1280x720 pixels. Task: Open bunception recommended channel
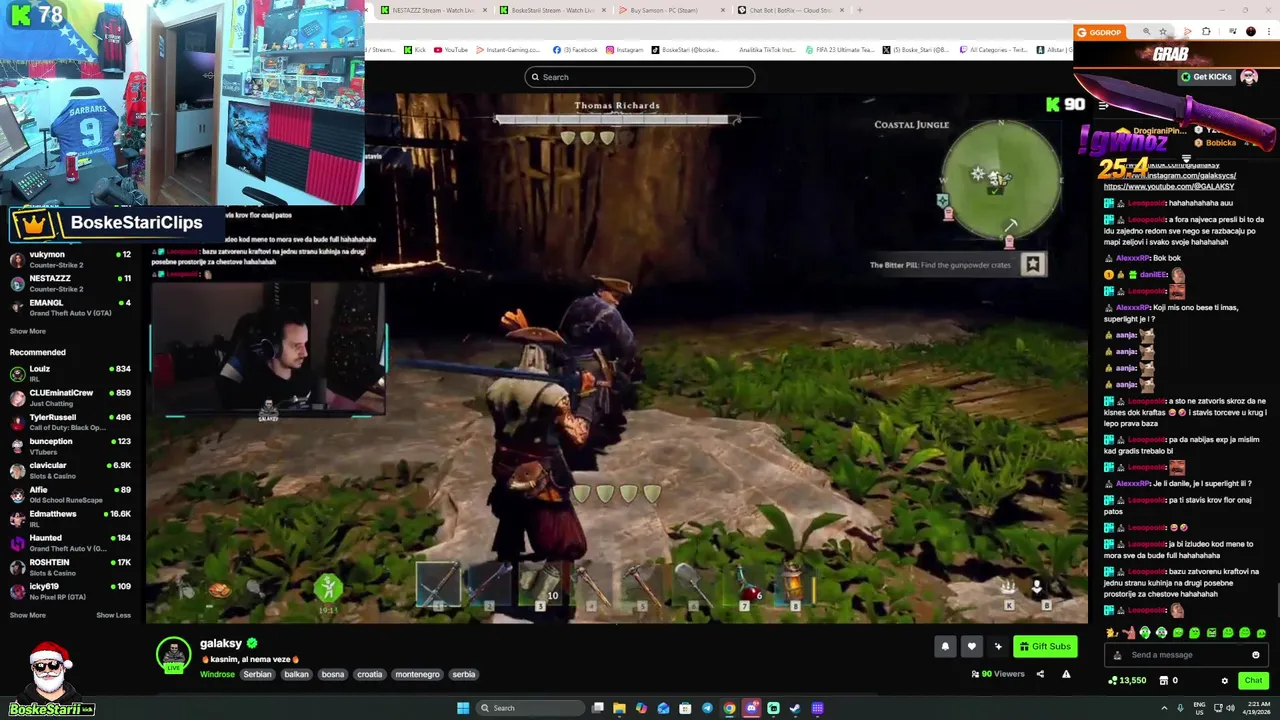70,445
